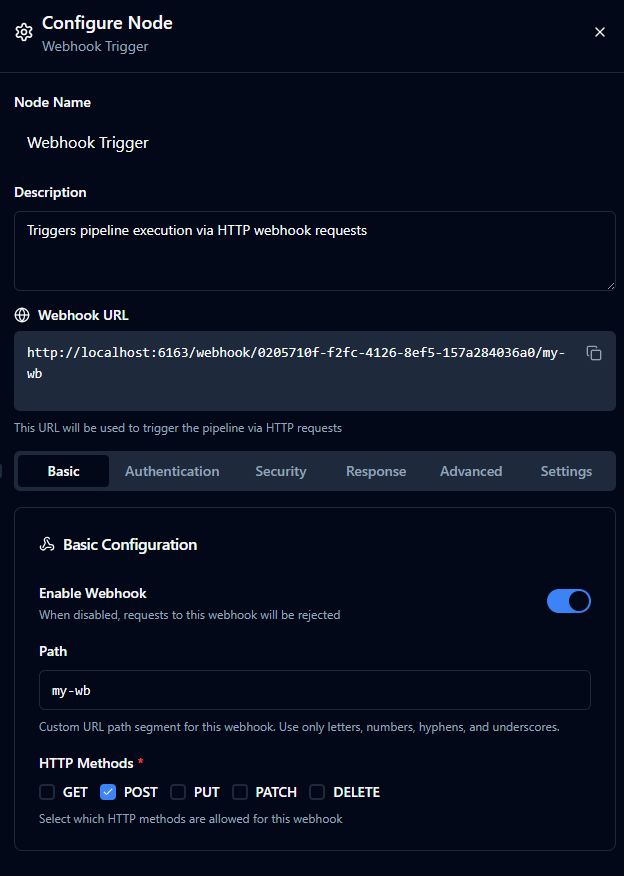This screenshot has width=624, height=876.
Task: Open the Security tab
Action: pos(281,471)
